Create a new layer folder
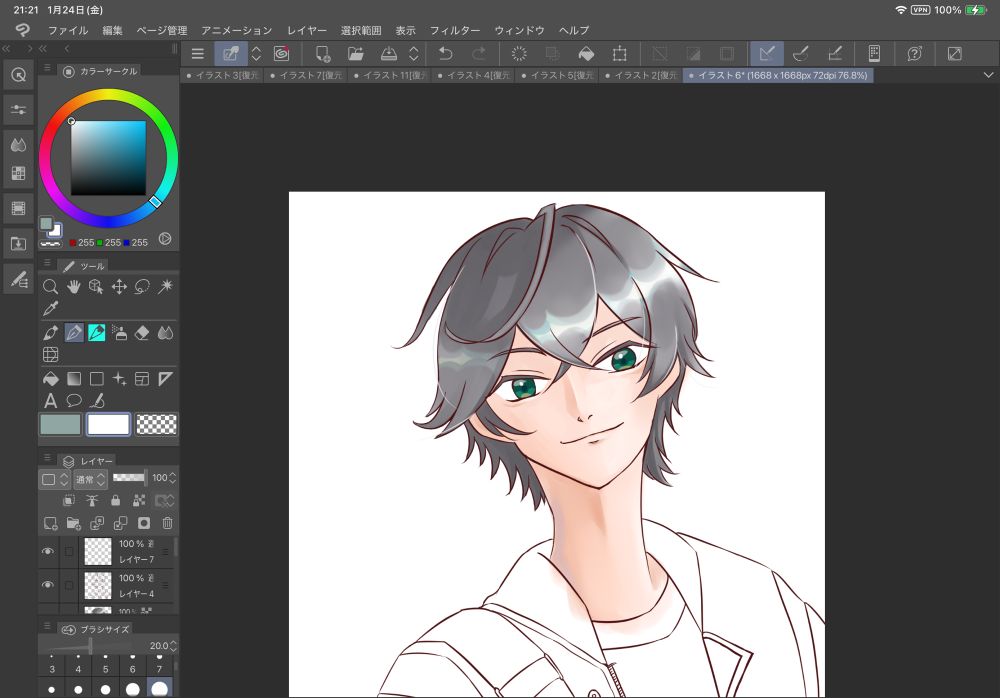The image size is (1000, 698). coord(73,523)
